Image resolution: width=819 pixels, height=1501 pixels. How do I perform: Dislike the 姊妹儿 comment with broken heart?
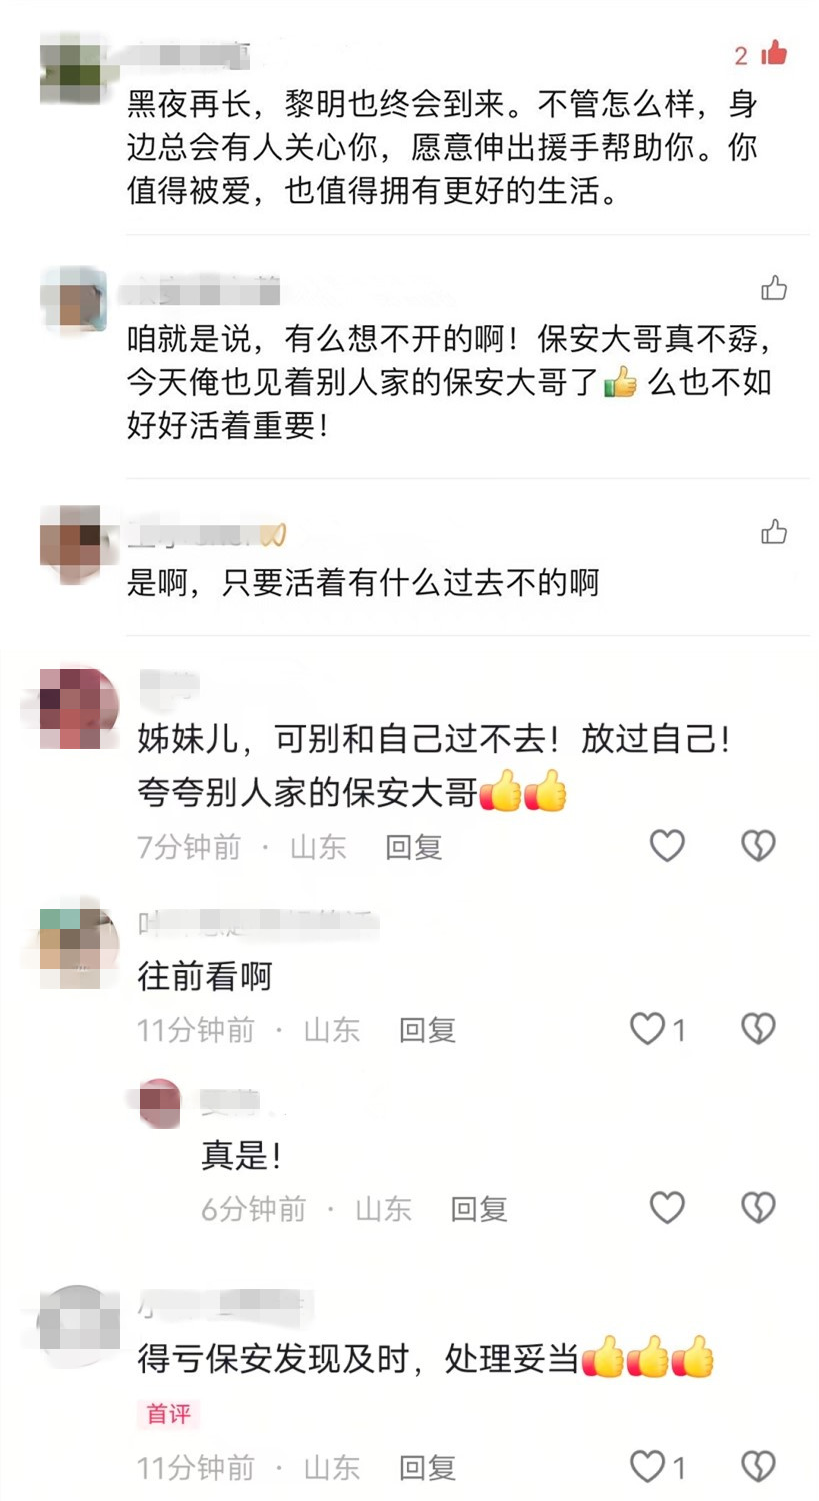758,846
